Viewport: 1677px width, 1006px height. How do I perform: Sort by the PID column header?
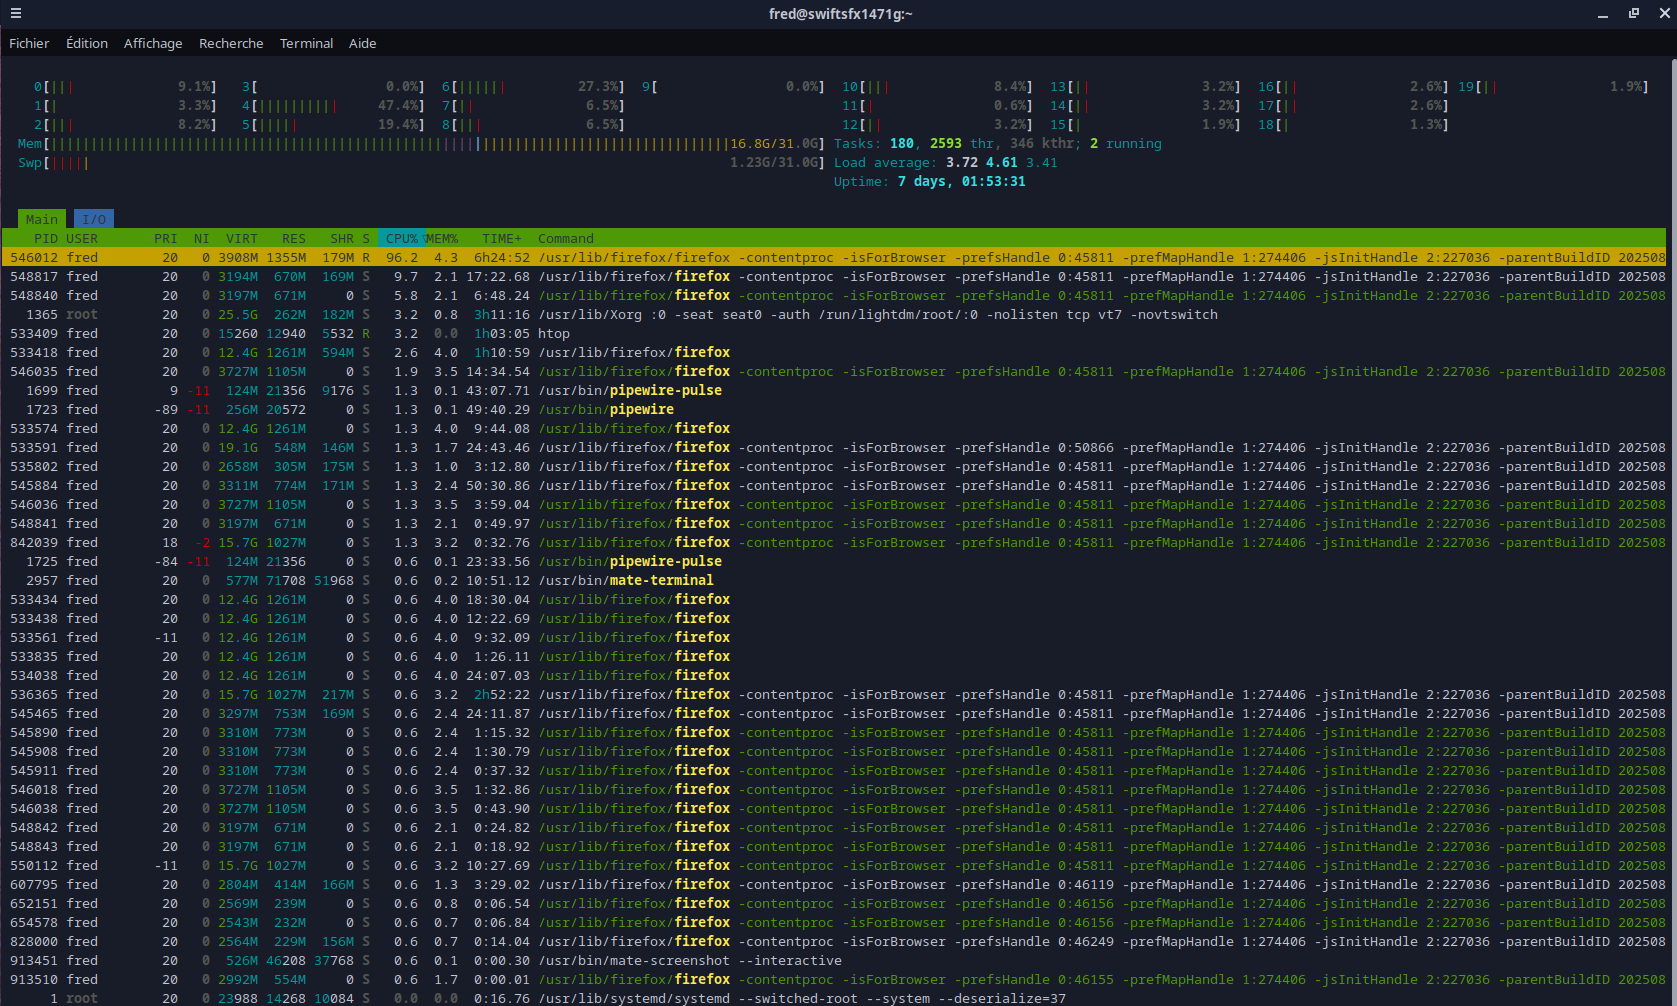46,239
